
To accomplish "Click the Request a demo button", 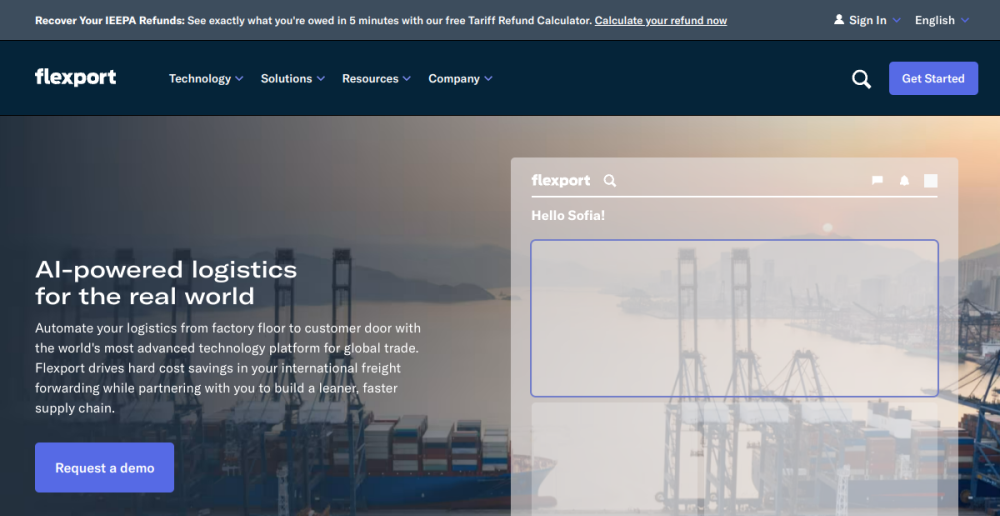I will [105, 468].
